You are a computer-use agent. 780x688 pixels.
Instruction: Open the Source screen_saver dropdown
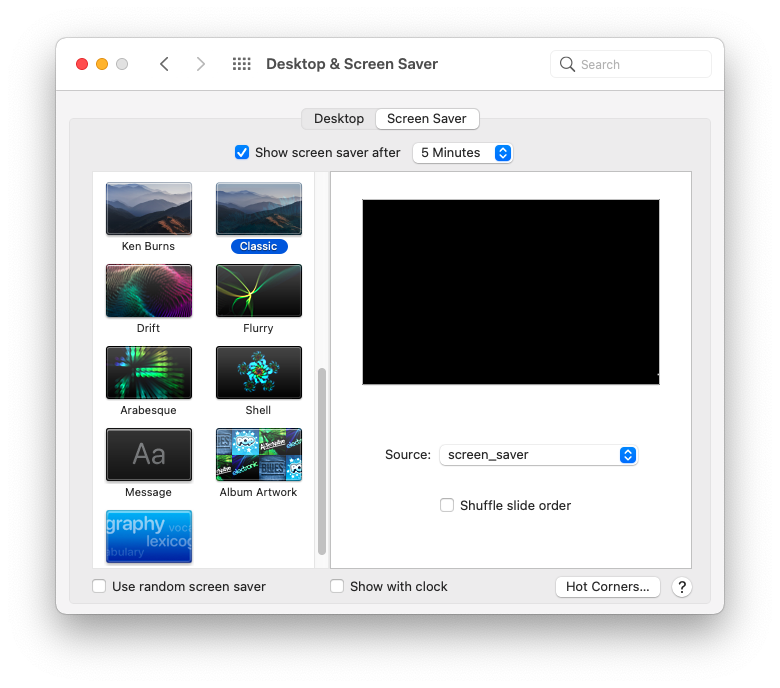(538, 455)
